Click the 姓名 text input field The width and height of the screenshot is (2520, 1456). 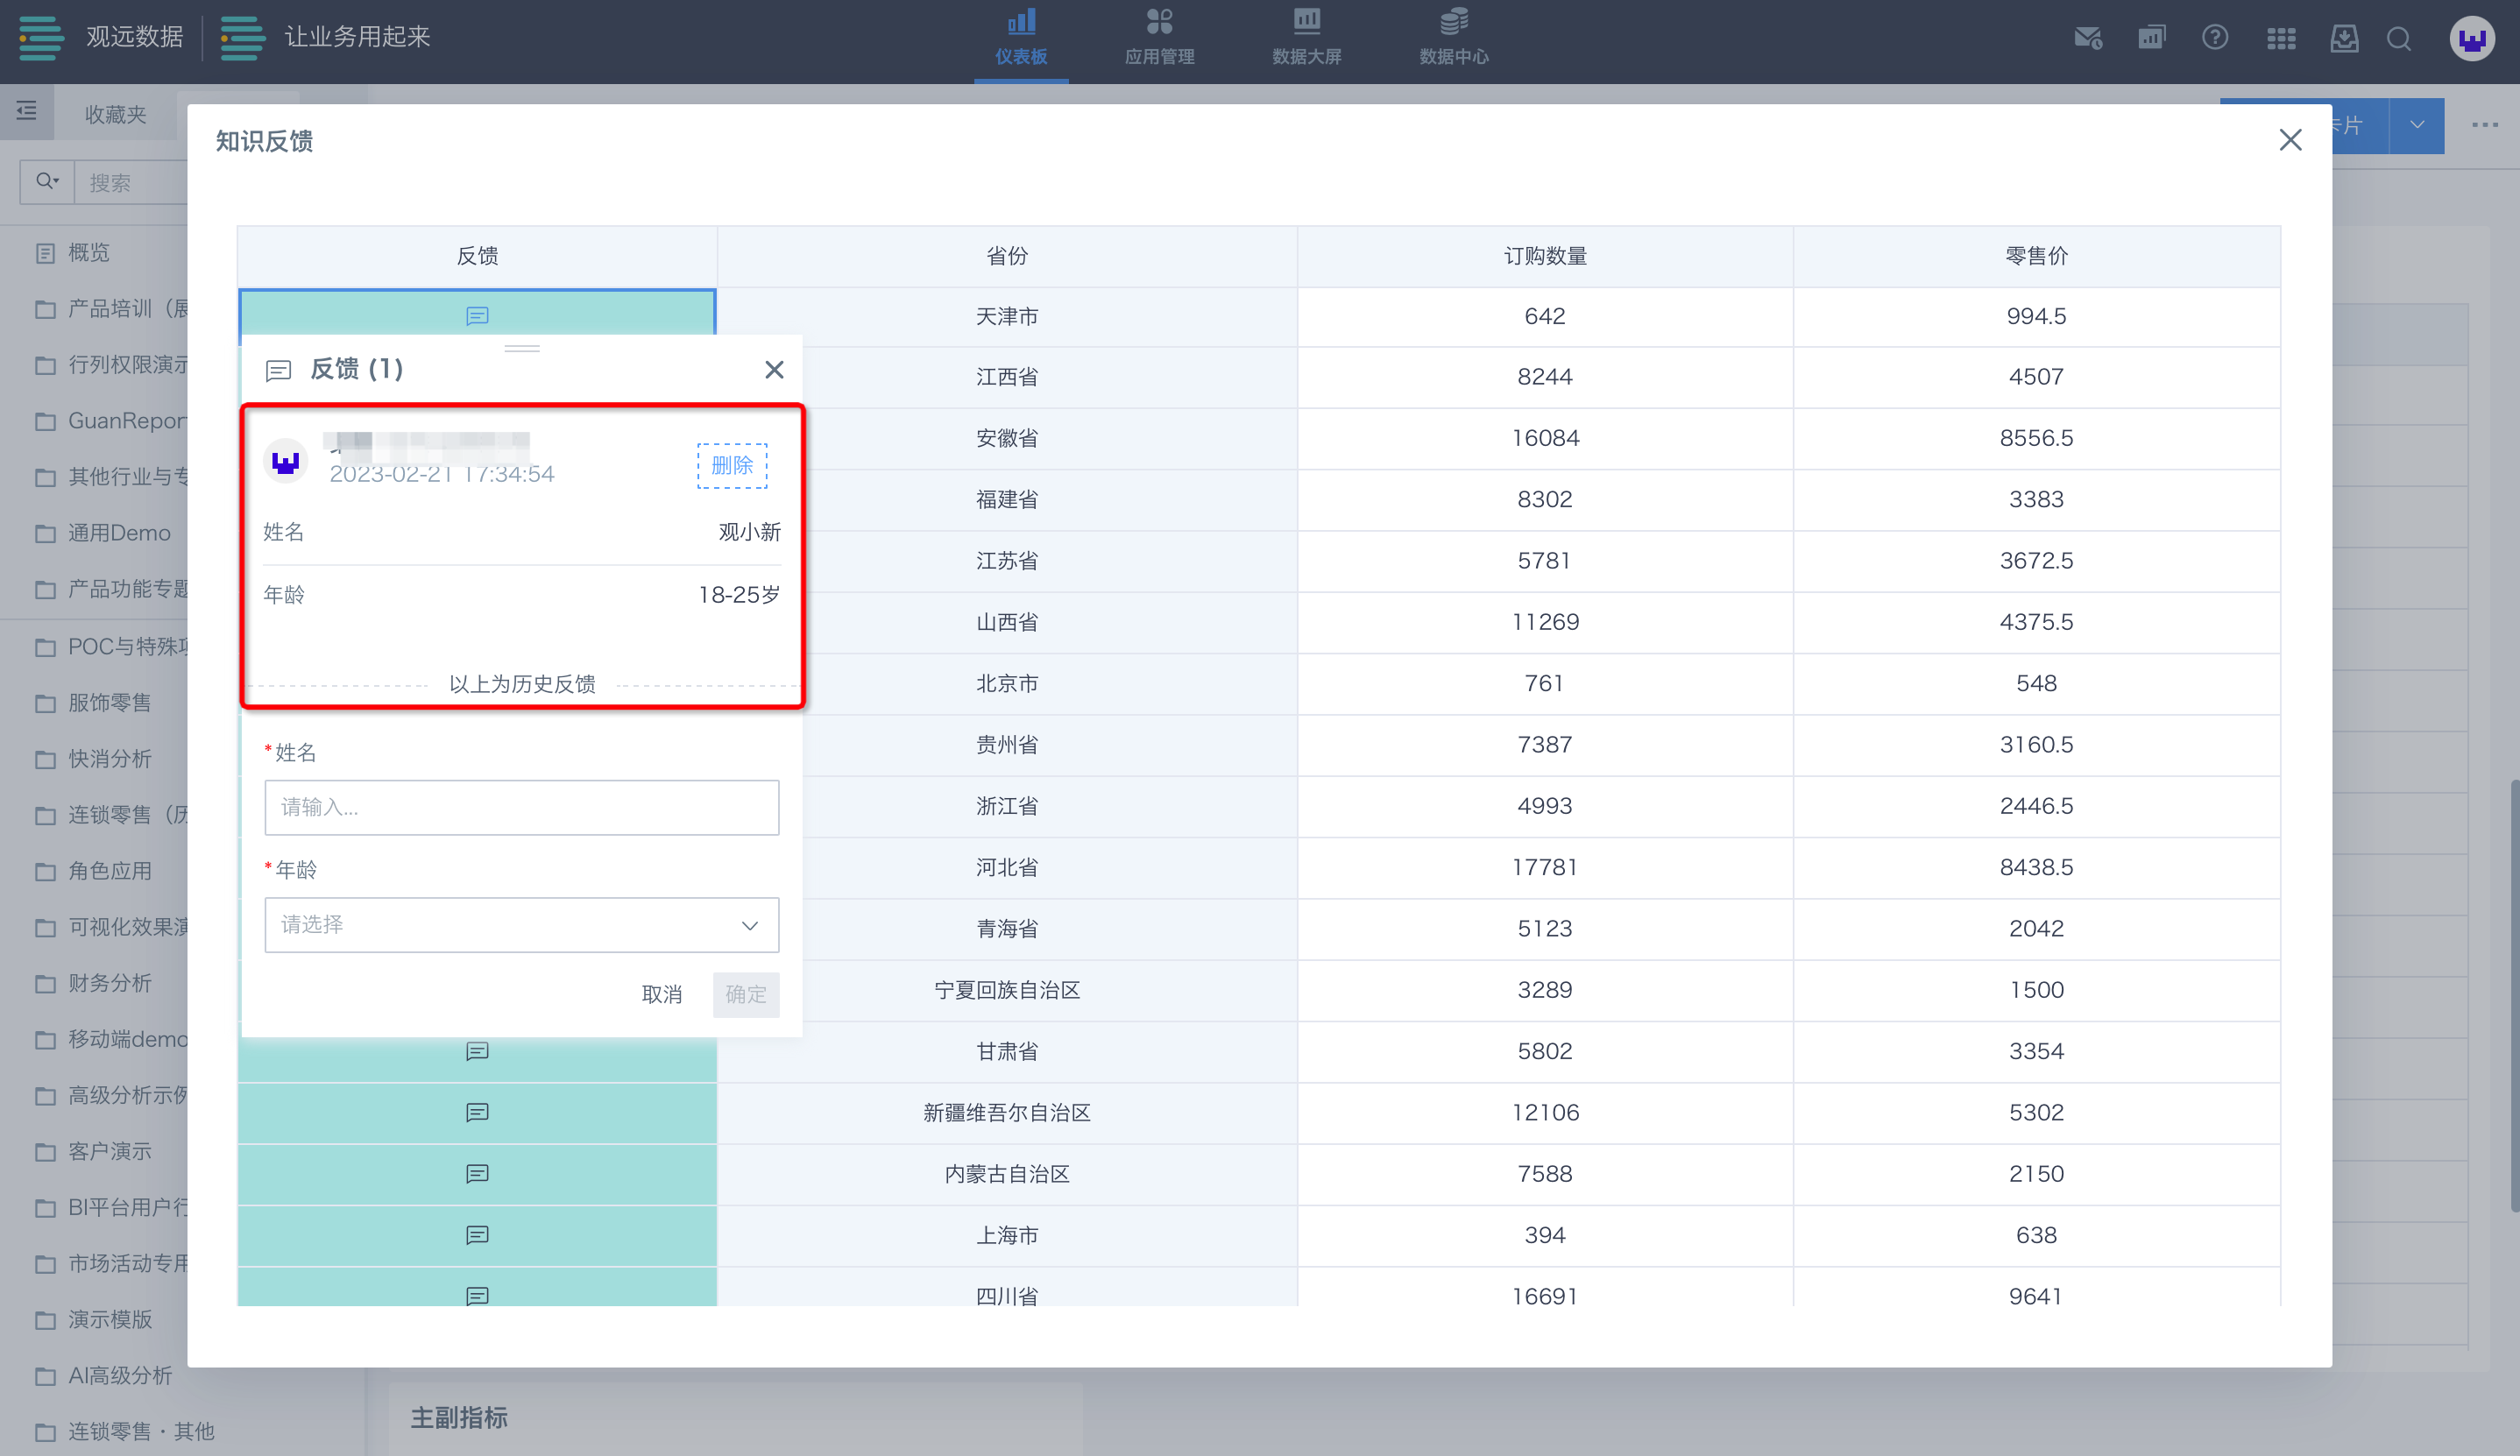521,807
